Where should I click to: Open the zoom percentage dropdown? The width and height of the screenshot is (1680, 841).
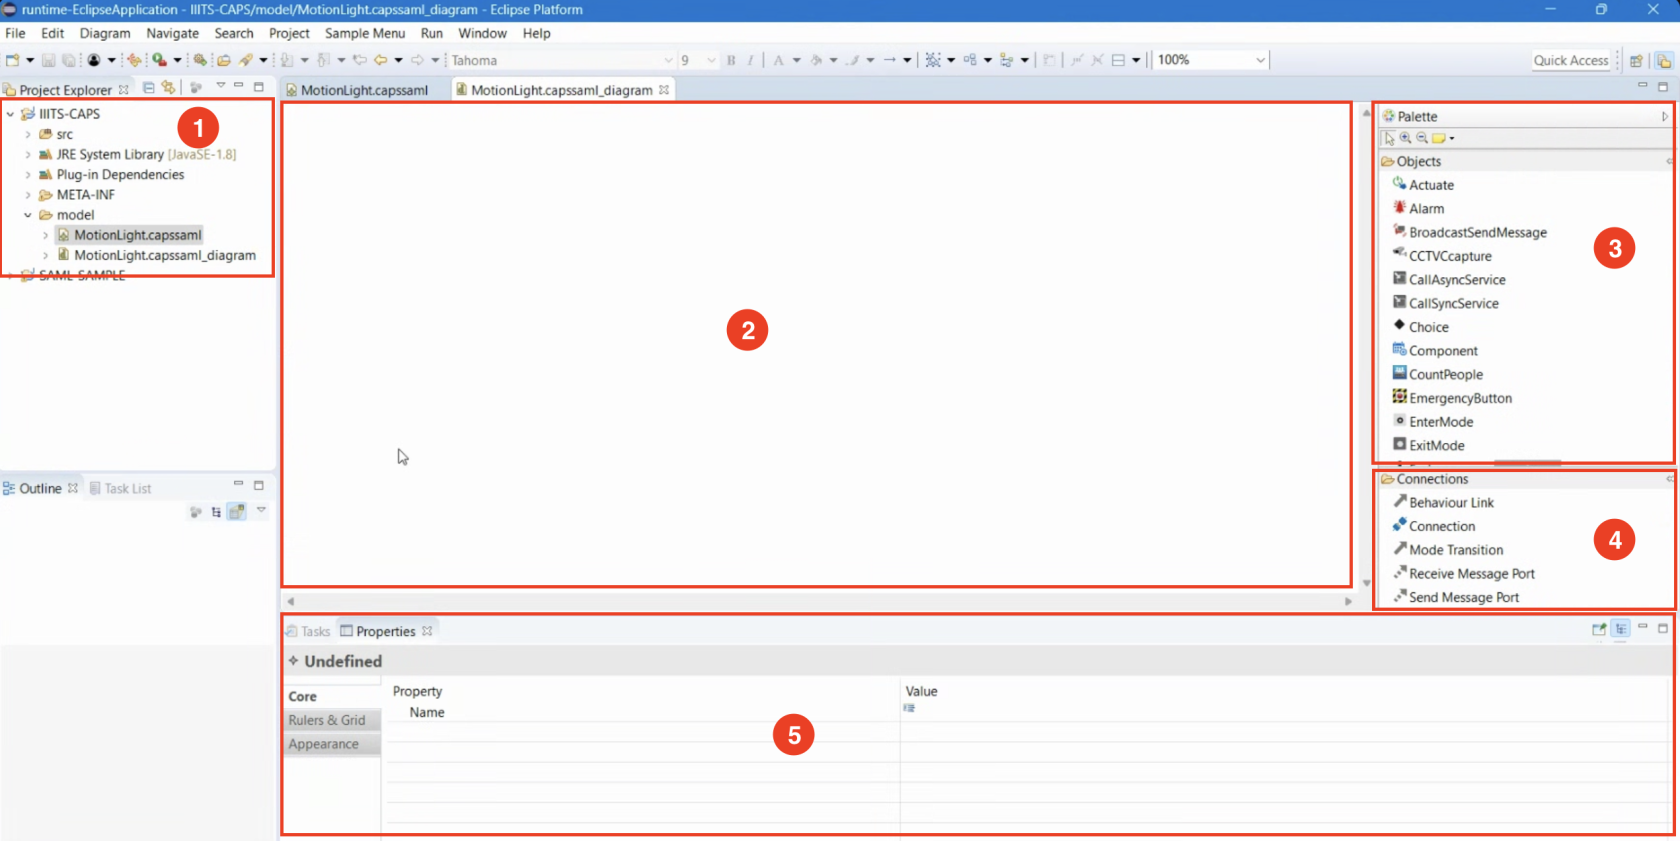[x=1260, y=60]
